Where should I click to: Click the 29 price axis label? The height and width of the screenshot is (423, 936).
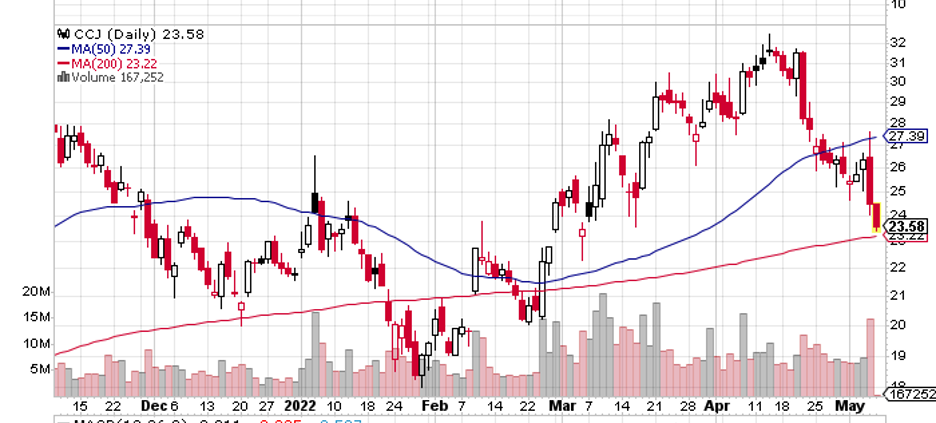pyautogui.click(x=898, y=102)
